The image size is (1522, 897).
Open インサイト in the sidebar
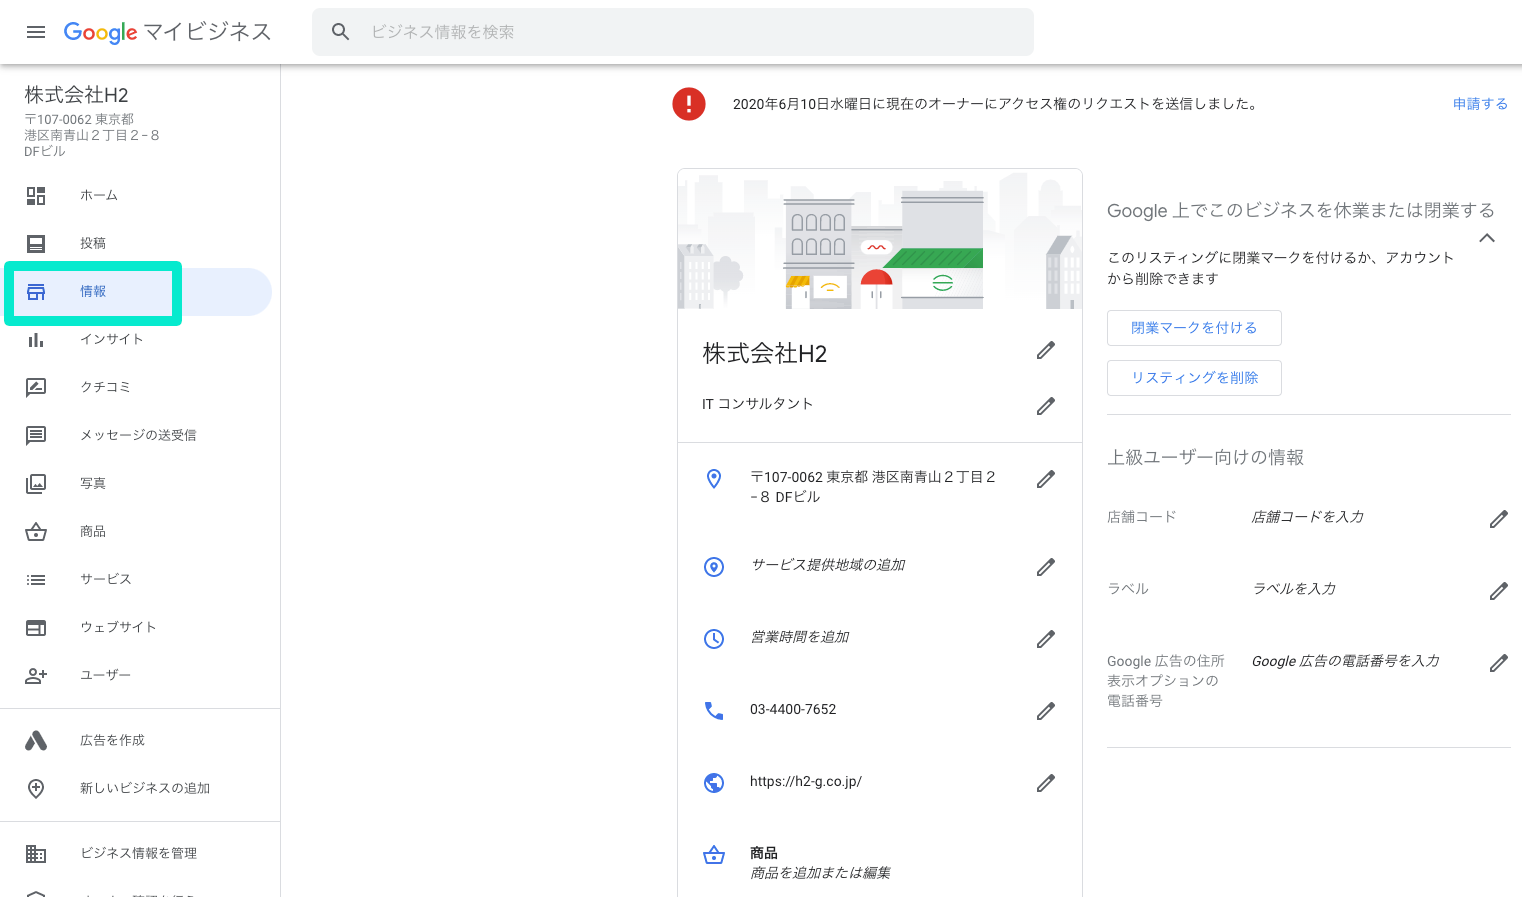136,339
